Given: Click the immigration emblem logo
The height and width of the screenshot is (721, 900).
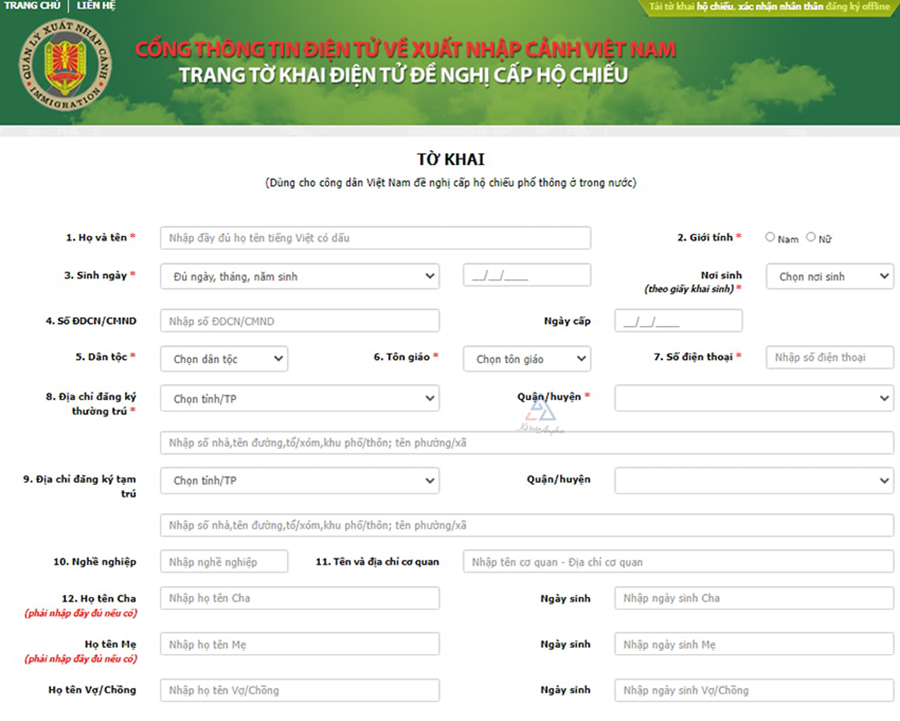Looking at the screenshot, I should pos(63,66).
